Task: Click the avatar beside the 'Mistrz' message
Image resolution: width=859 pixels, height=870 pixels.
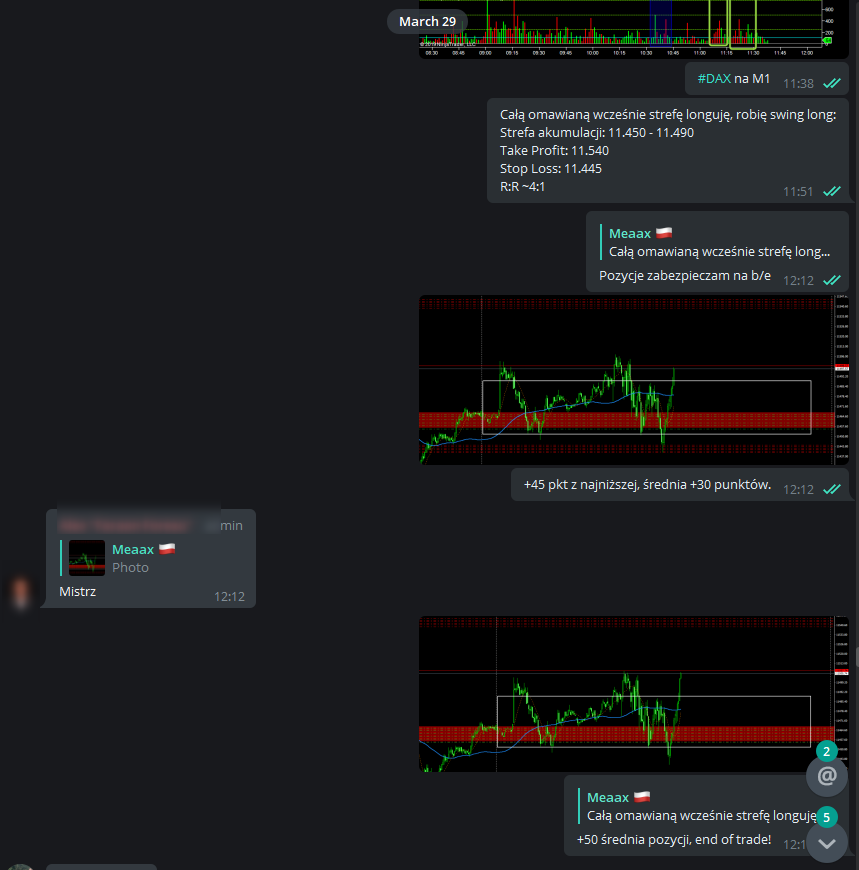Action: point(20,592)
